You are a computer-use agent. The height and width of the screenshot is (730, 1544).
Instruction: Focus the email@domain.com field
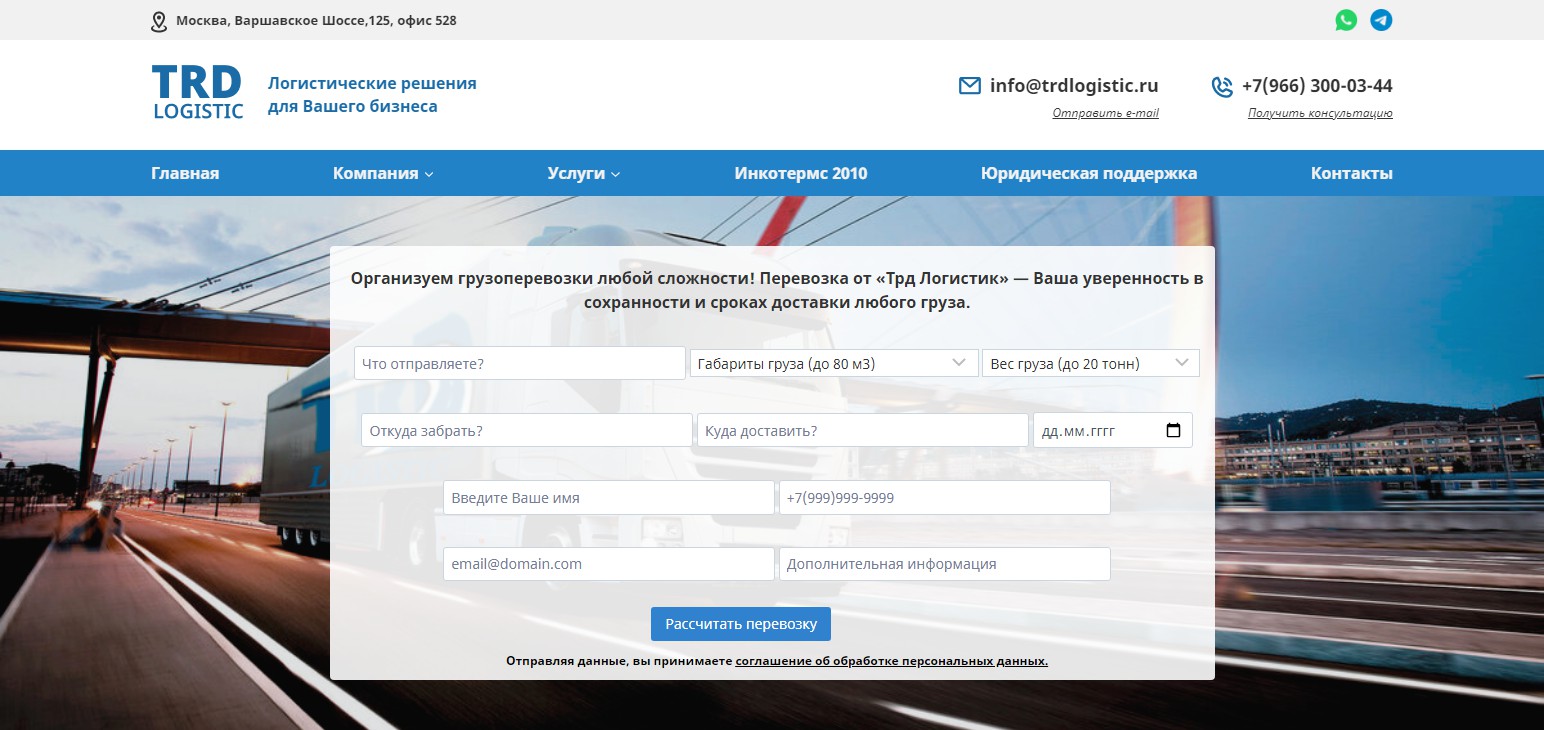coord(609,564)
